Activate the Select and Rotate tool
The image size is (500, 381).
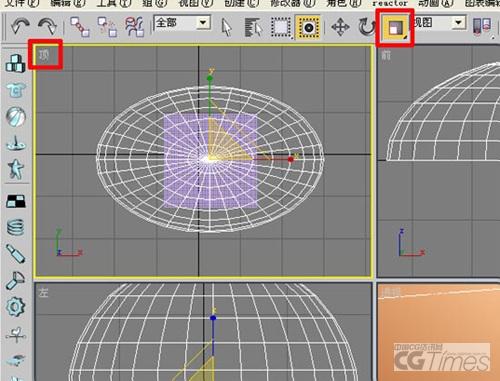[x=367, y=27]
